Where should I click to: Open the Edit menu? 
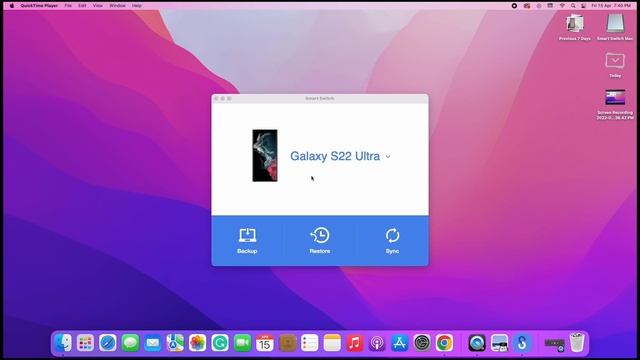82,6
